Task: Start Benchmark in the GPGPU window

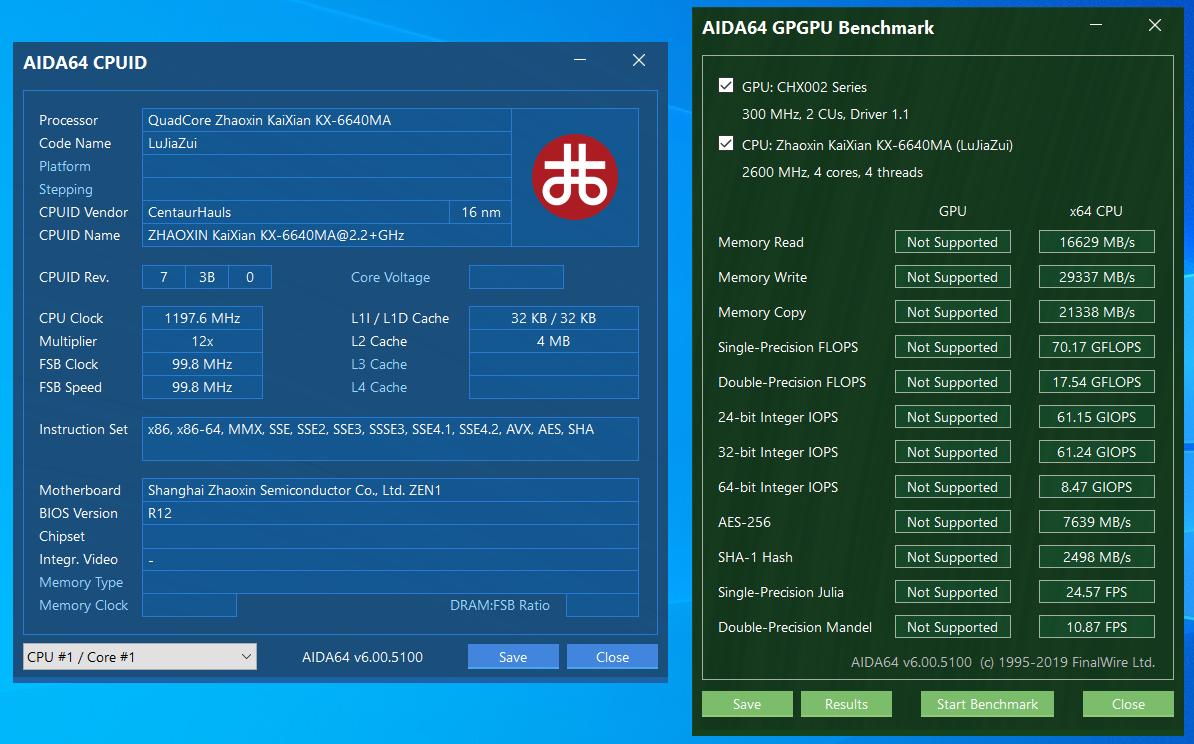Action: pyautogui.click(x=987, y=704)
